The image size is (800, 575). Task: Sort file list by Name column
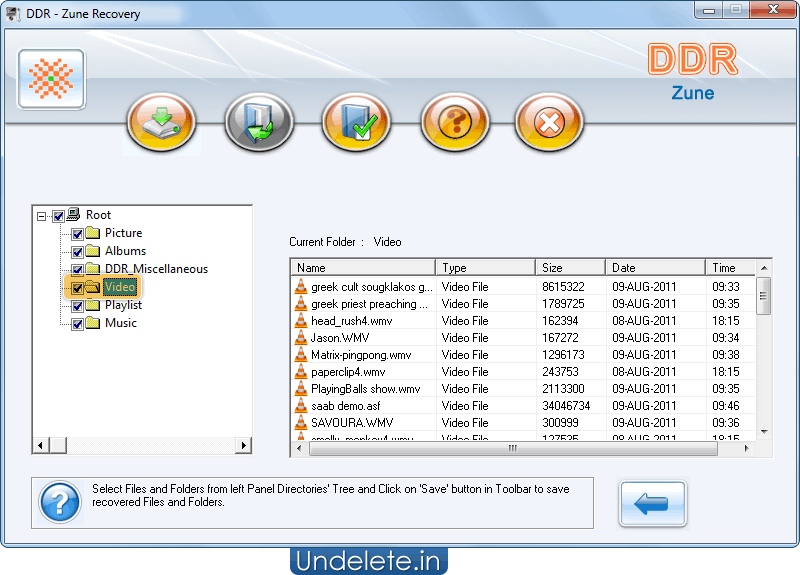(x=363, y=268)
